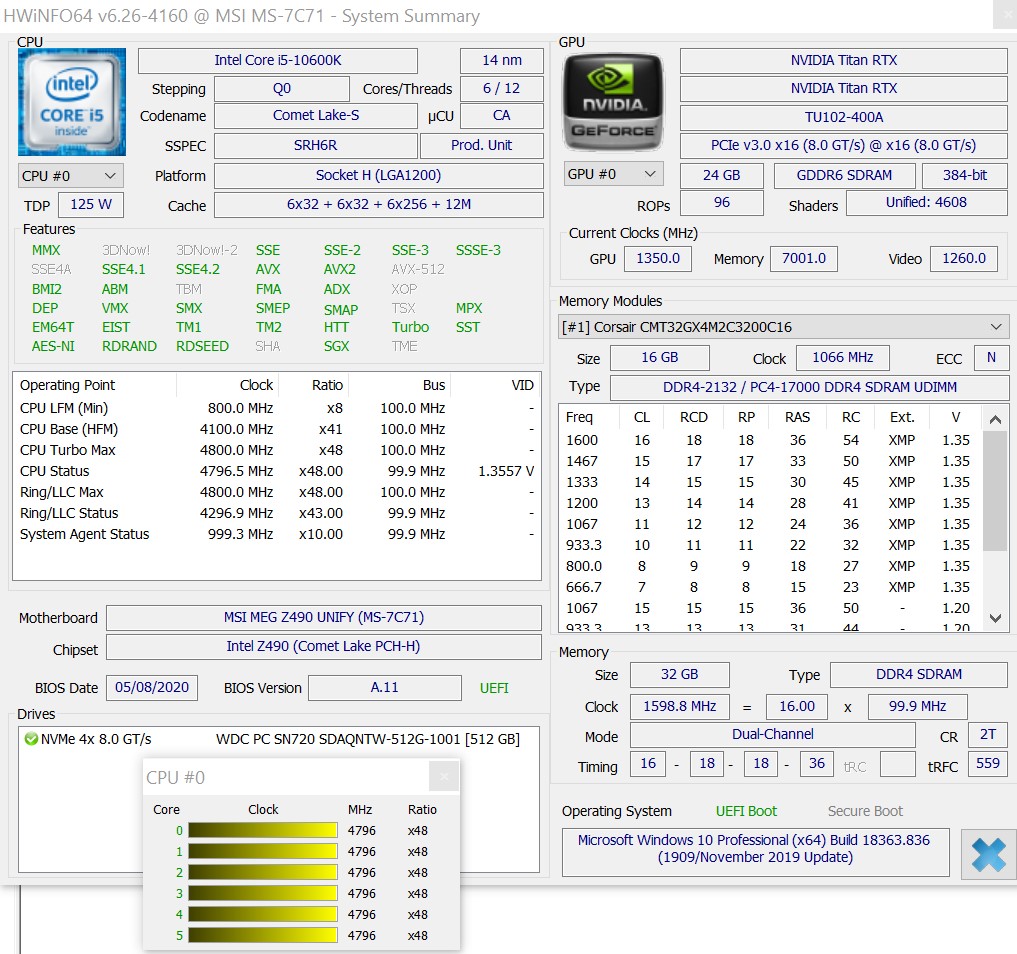The image size is (1017, 954).
Task: Click the GDDR6 SDRAM field
Action: click(844, 175)
